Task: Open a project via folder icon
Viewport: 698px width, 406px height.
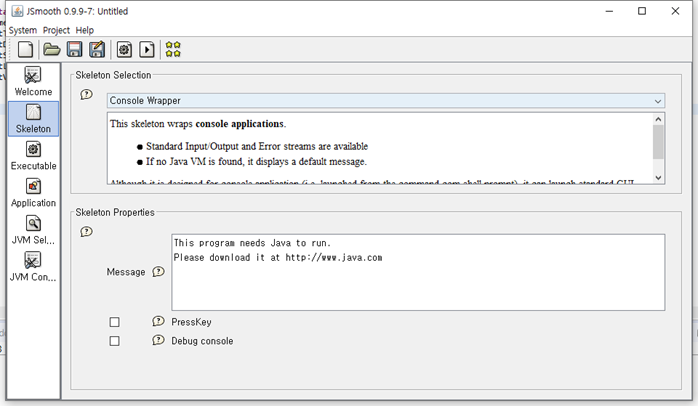Action: point(52,49)
